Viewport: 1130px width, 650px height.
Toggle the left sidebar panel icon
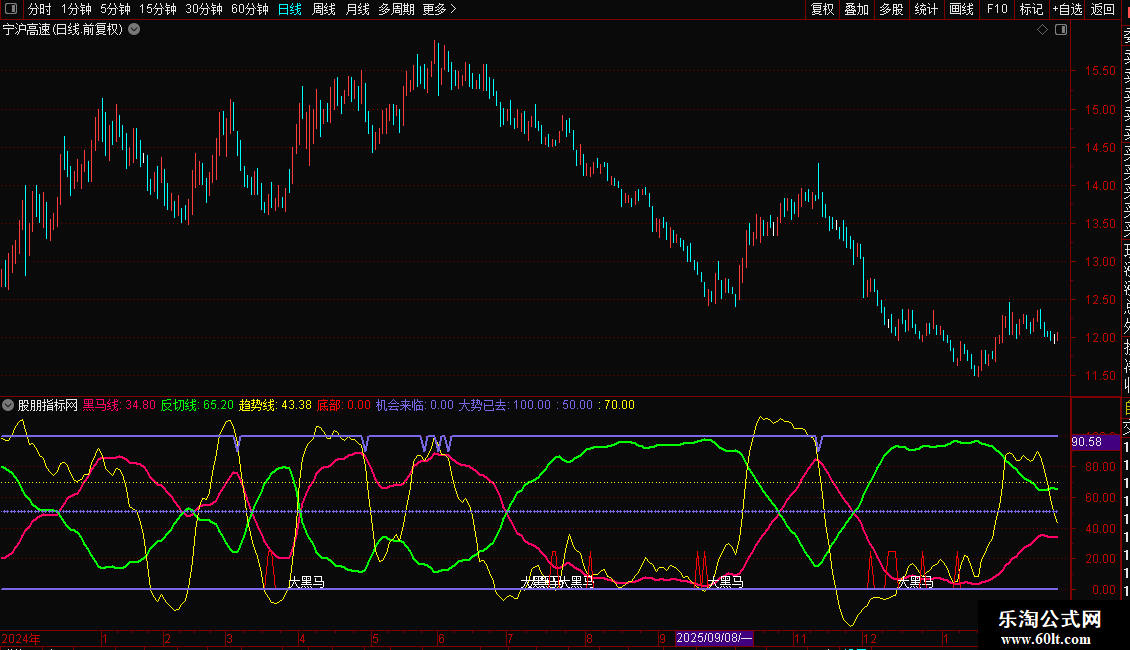[x=11, y=10]
